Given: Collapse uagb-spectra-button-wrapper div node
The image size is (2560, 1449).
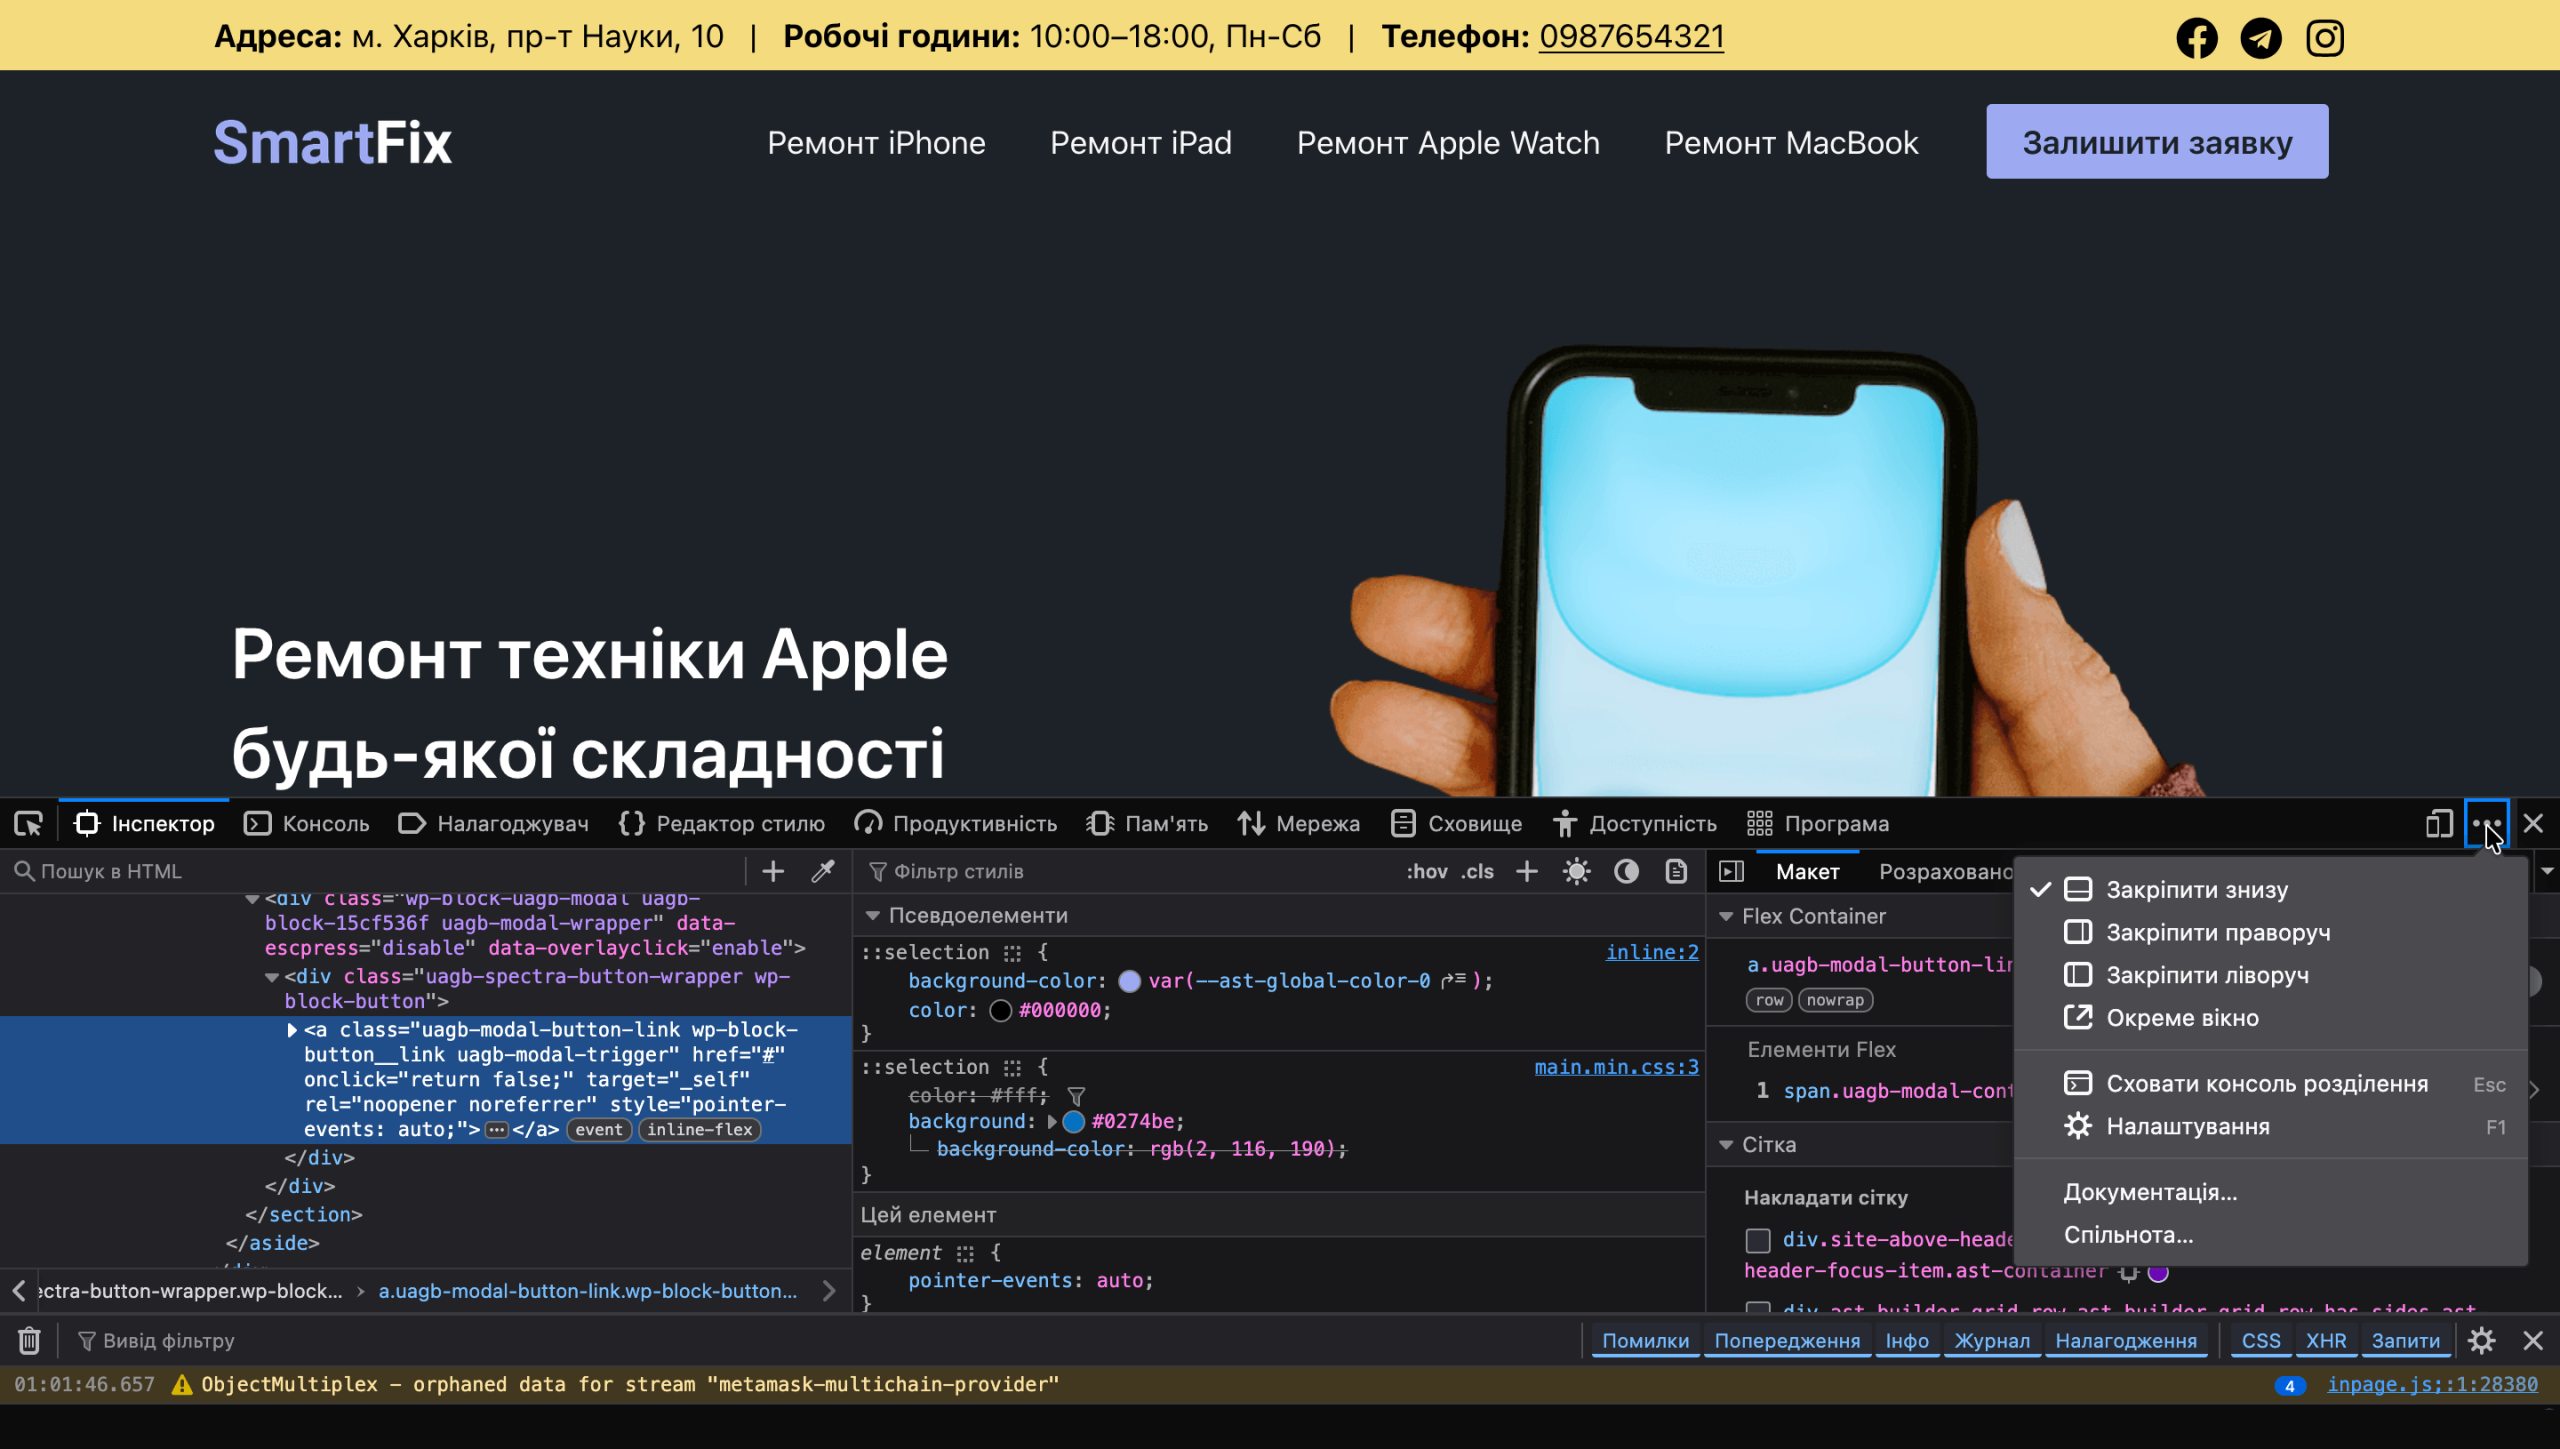Looking at the screenshot, I should tap(271, 977).
